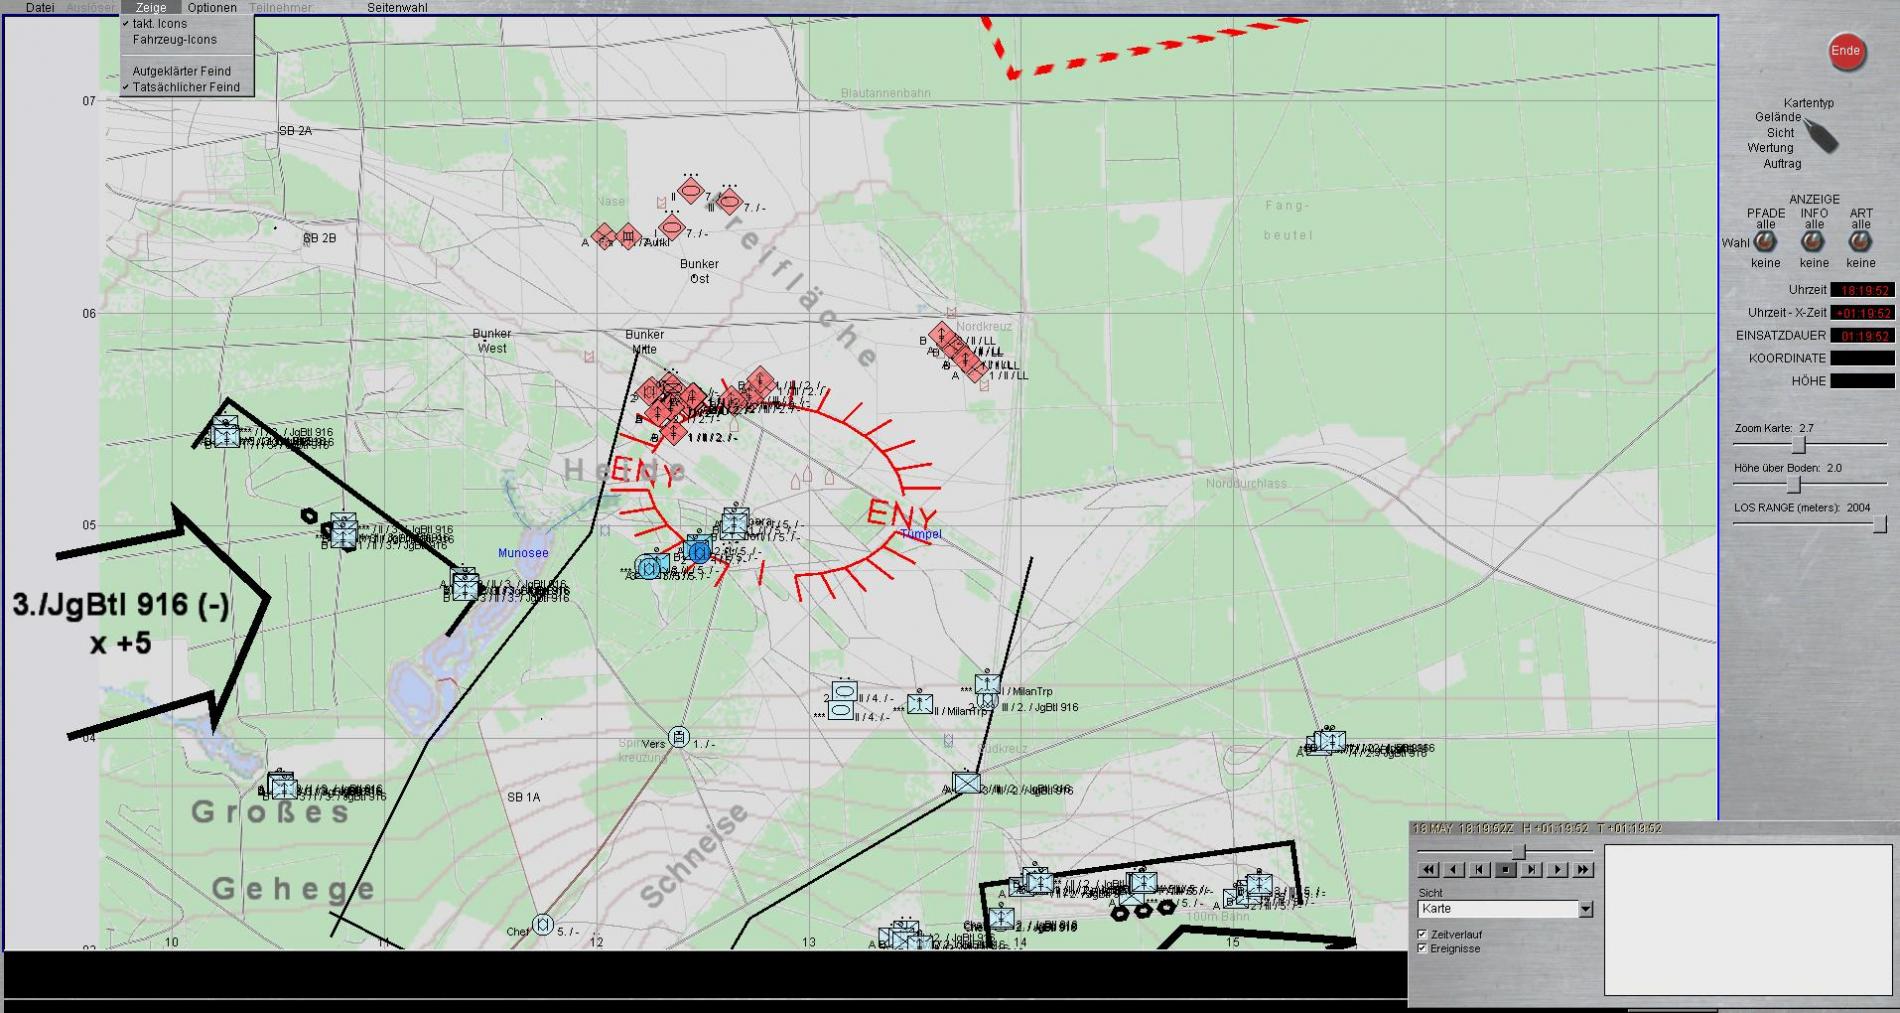Toggle the takt. Icons menu option
Viewport: 1900px width, 1013px height.
[x=160, y=24]
